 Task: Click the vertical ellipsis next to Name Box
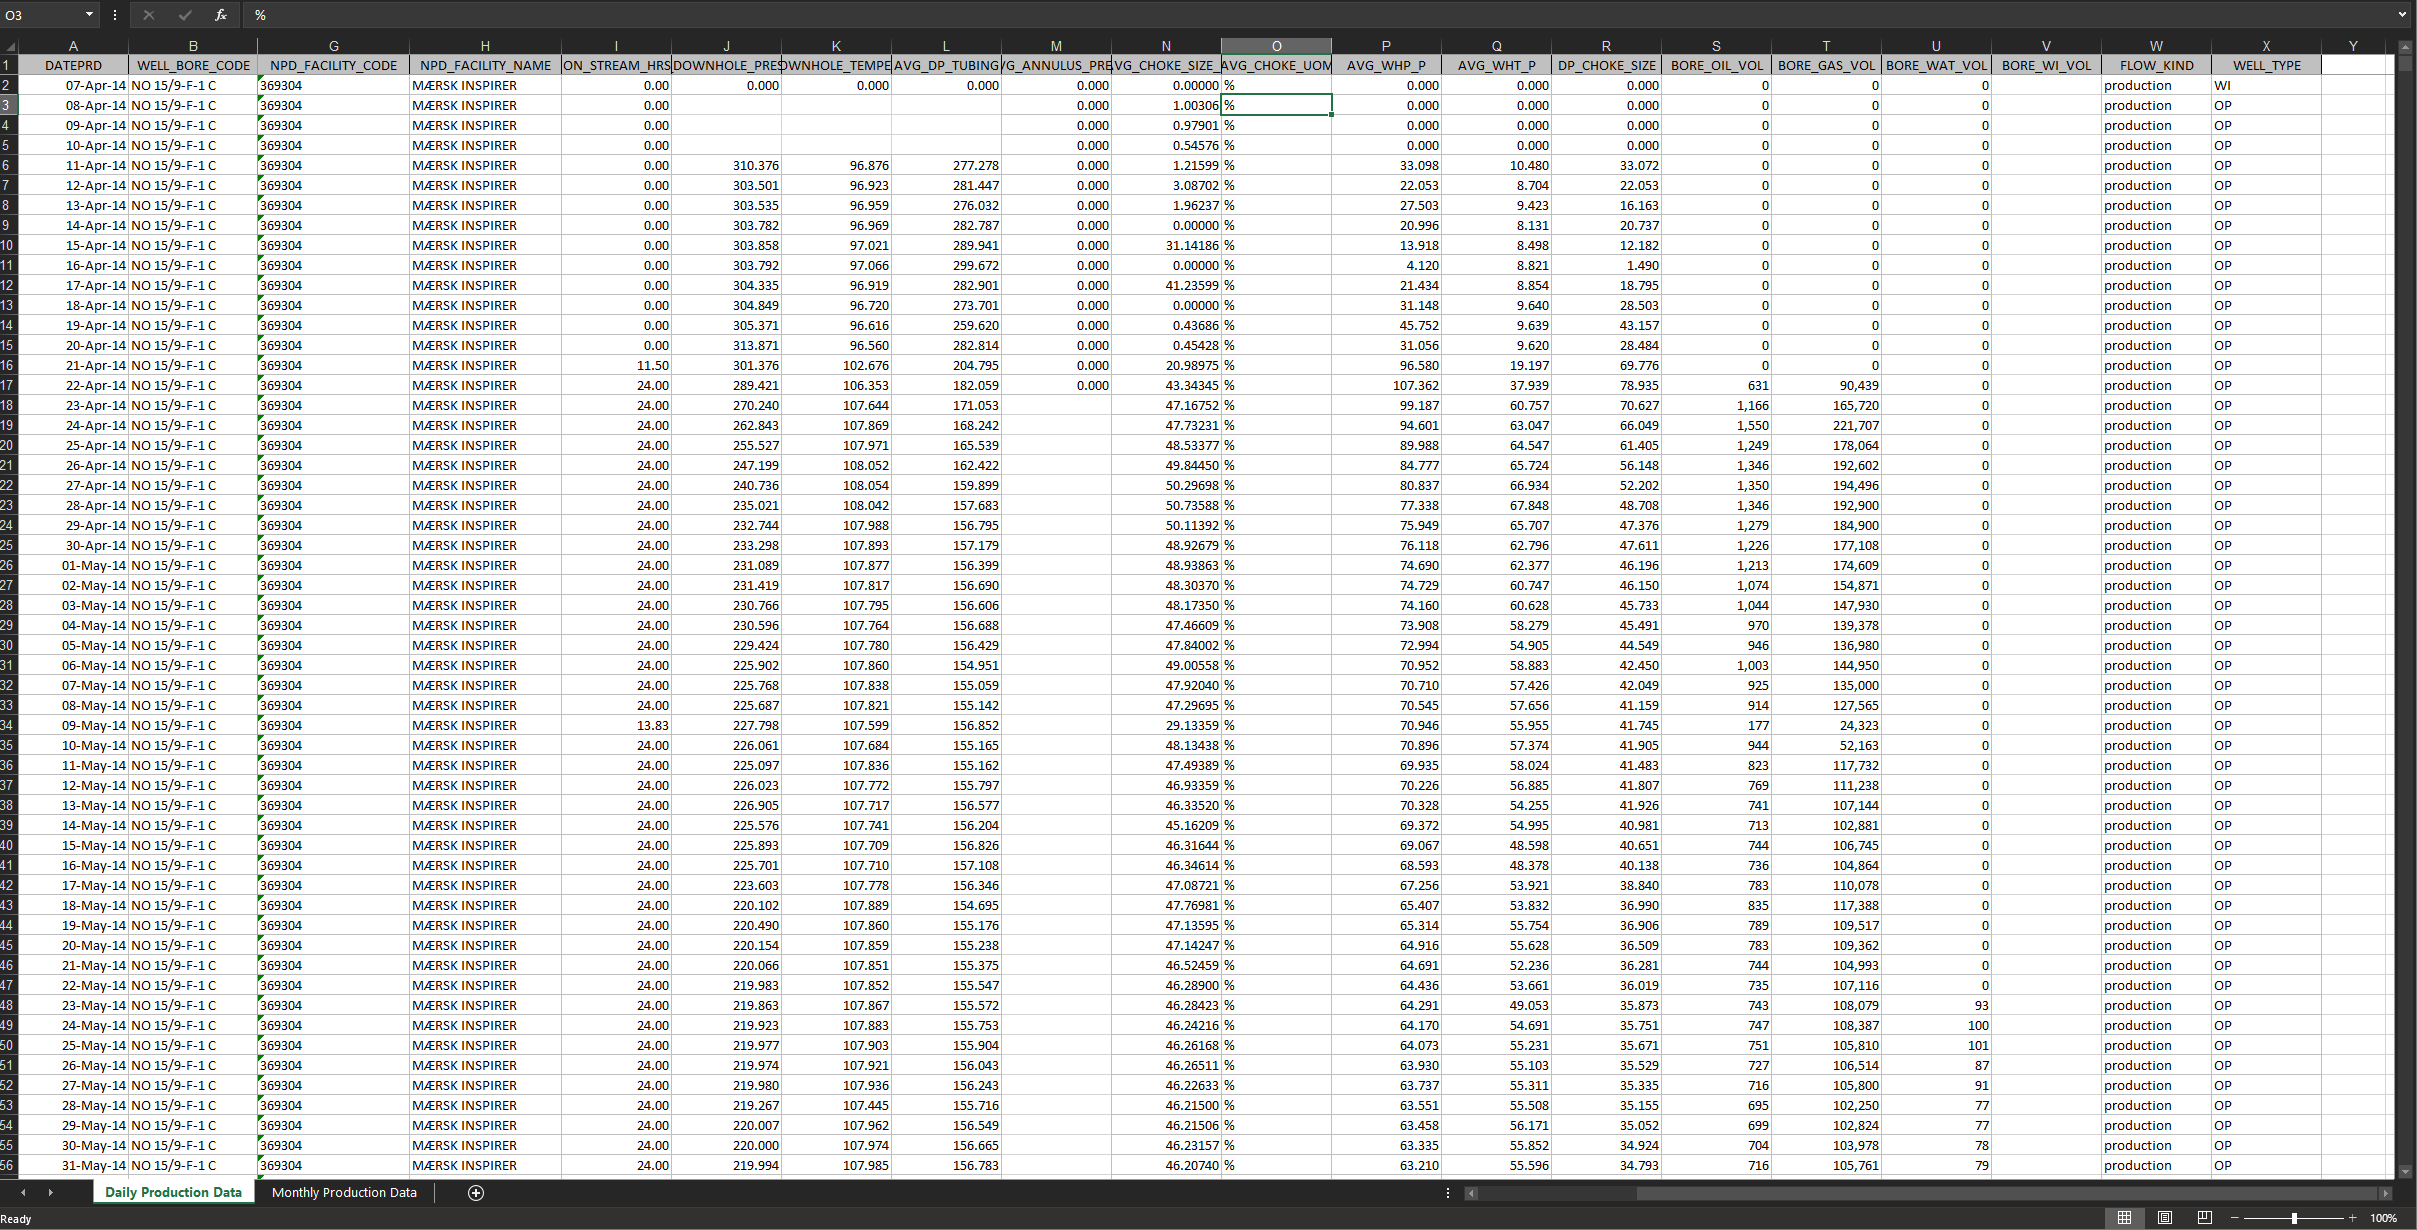(x=115, y=15)
